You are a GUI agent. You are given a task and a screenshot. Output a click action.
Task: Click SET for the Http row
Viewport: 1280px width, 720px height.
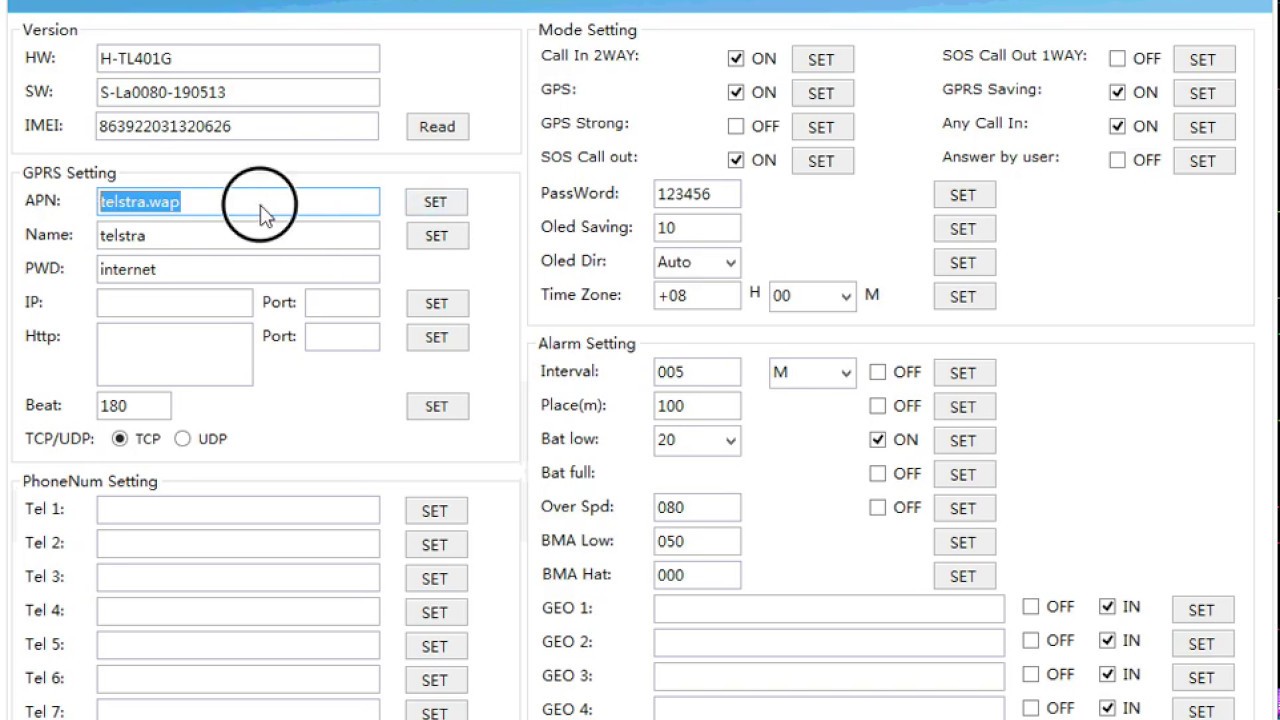click(x=437, y=338)
